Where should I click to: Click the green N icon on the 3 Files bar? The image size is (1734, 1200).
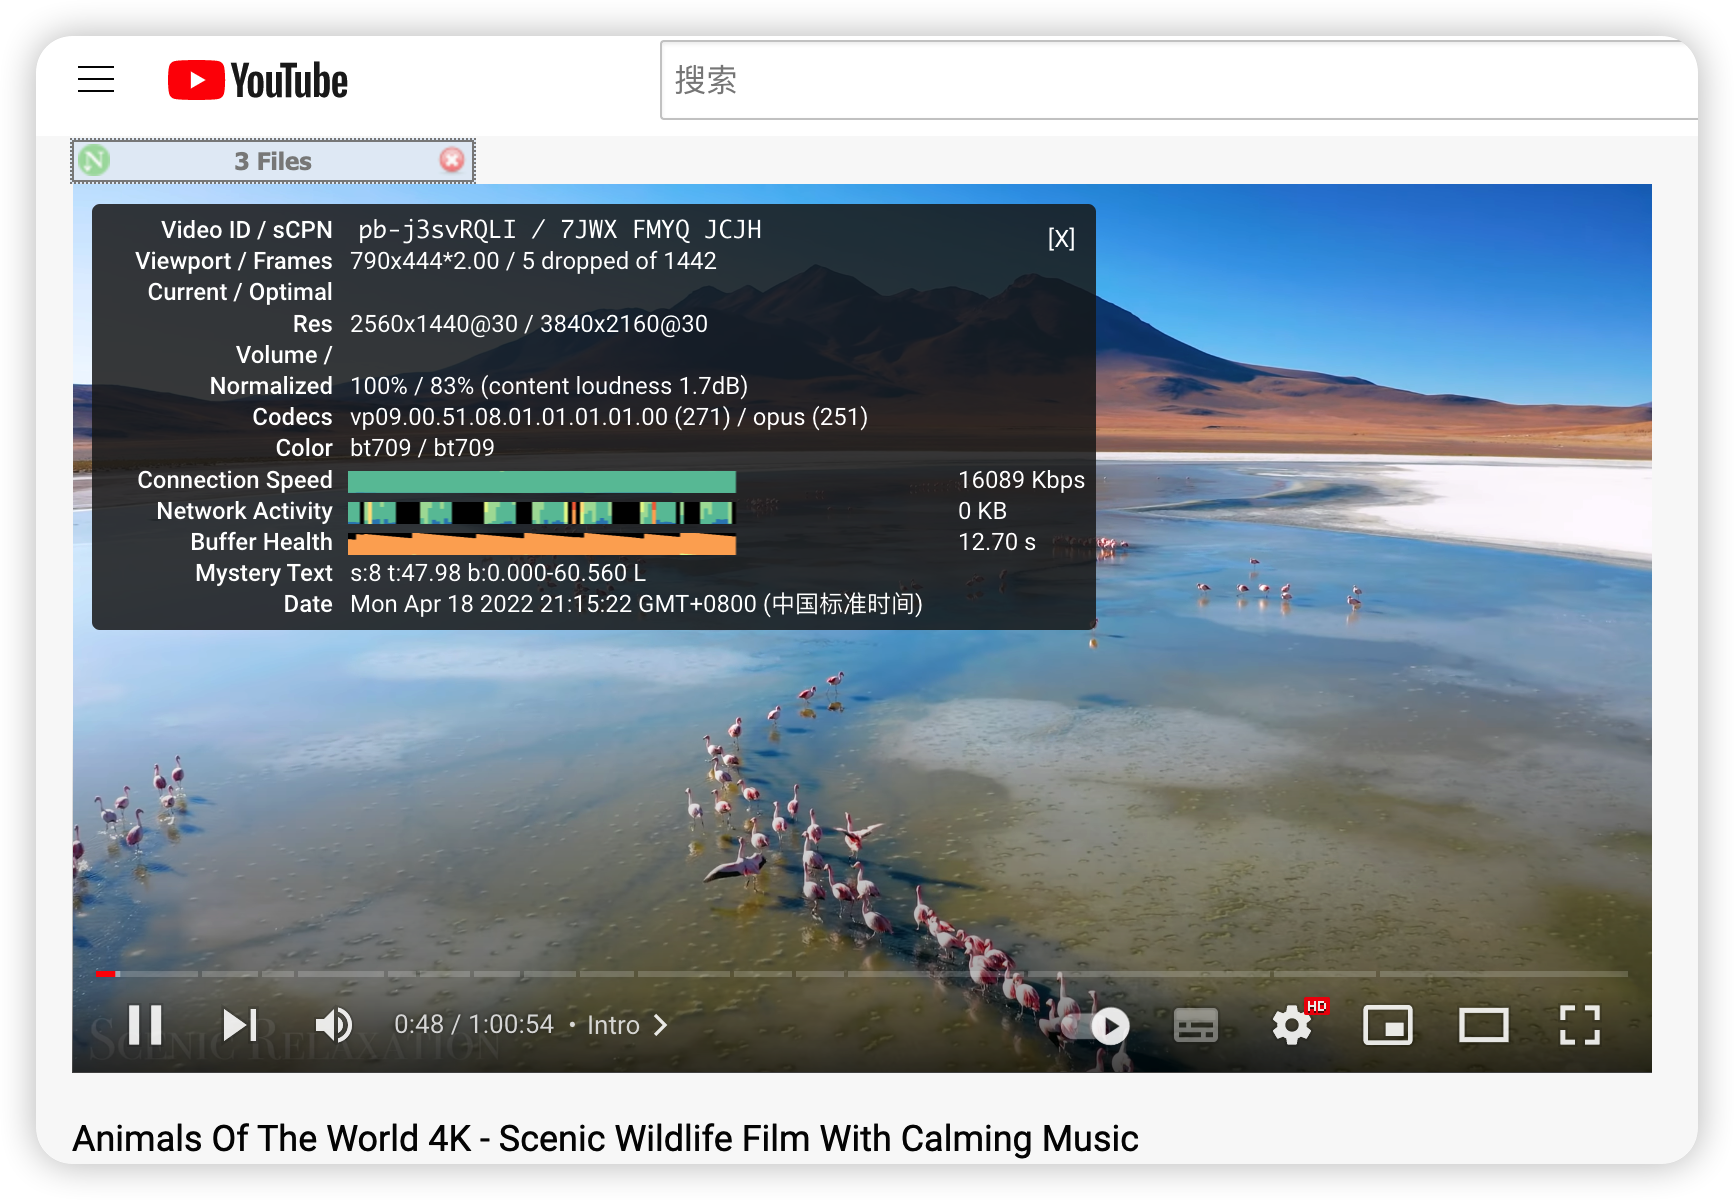[94, 160]
